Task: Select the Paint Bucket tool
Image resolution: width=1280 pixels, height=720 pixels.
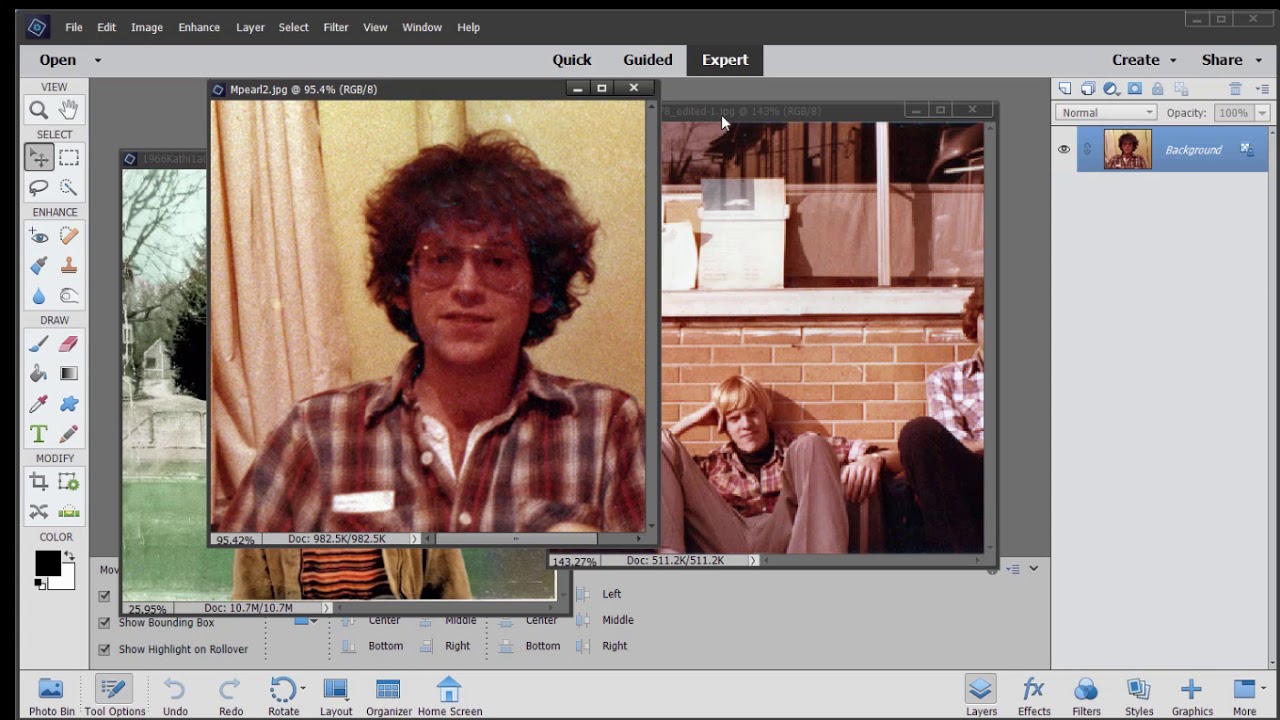Action: 39,374
